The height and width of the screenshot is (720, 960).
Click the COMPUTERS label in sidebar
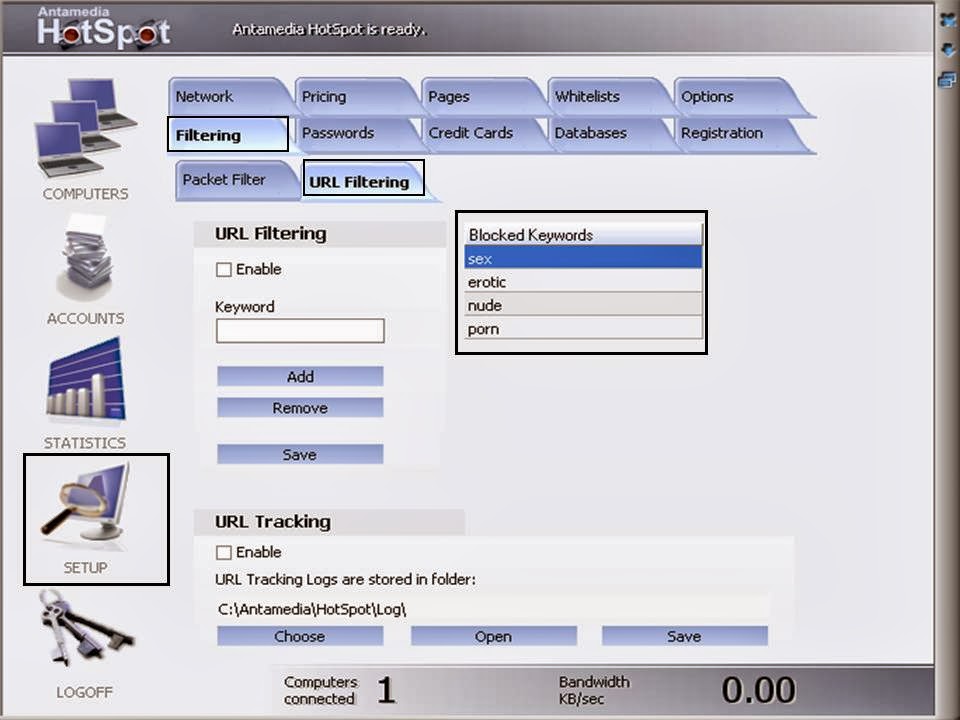tap(86, 193)
